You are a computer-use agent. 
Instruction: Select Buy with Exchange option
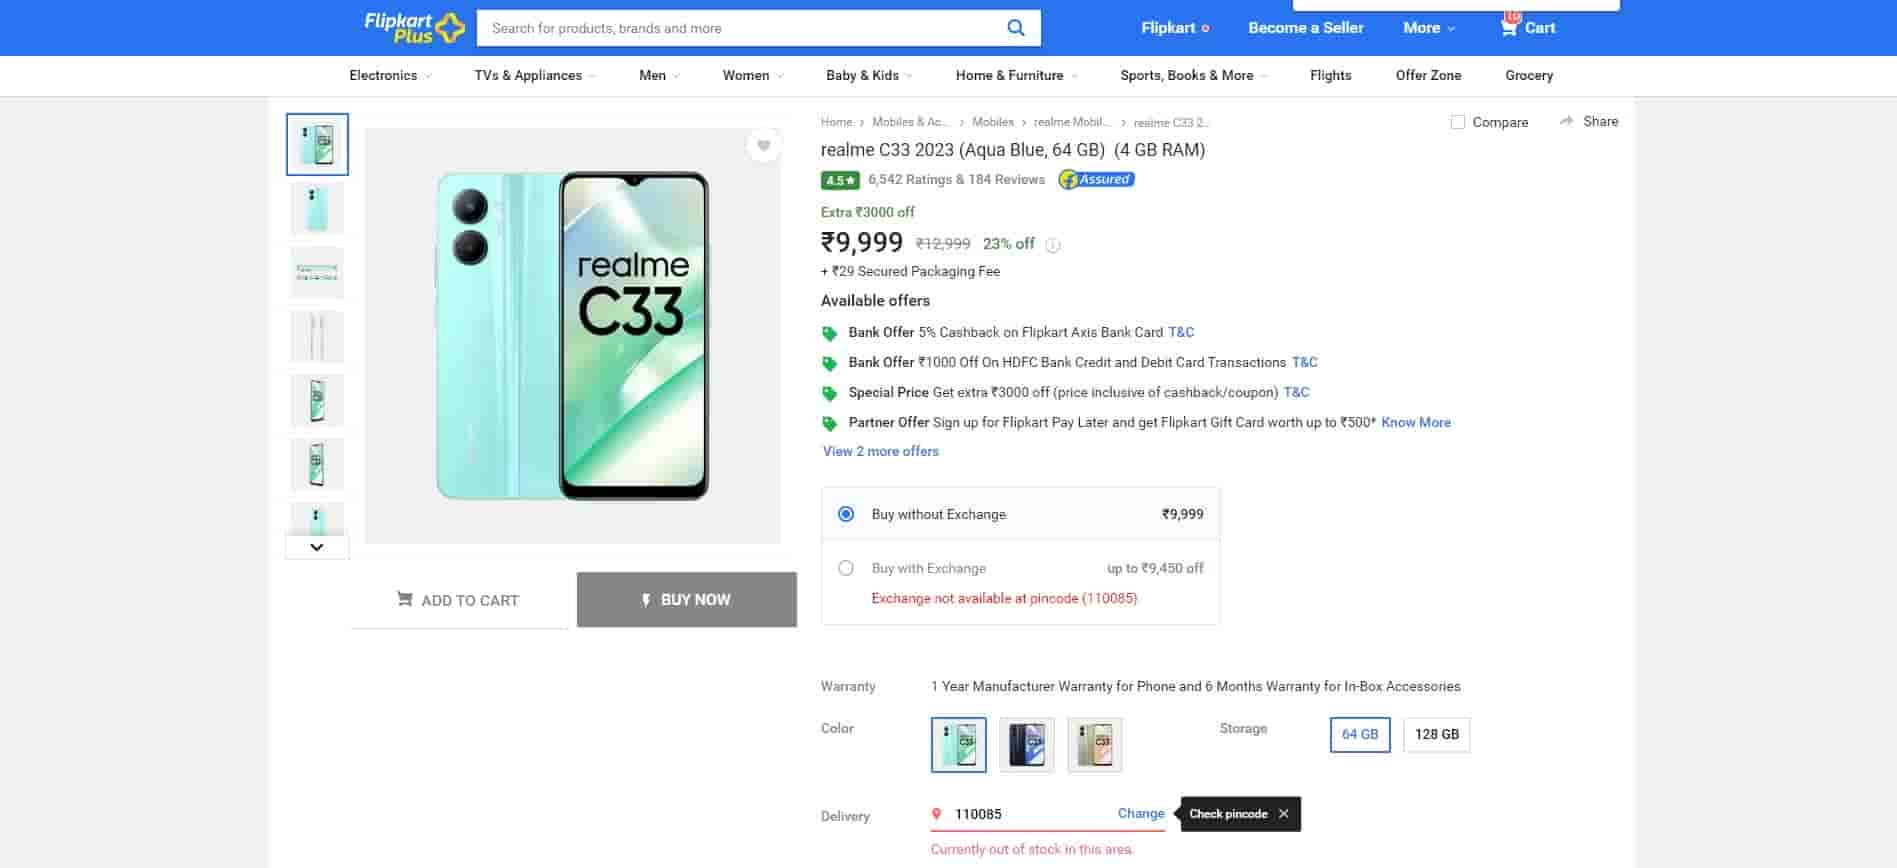846,568
